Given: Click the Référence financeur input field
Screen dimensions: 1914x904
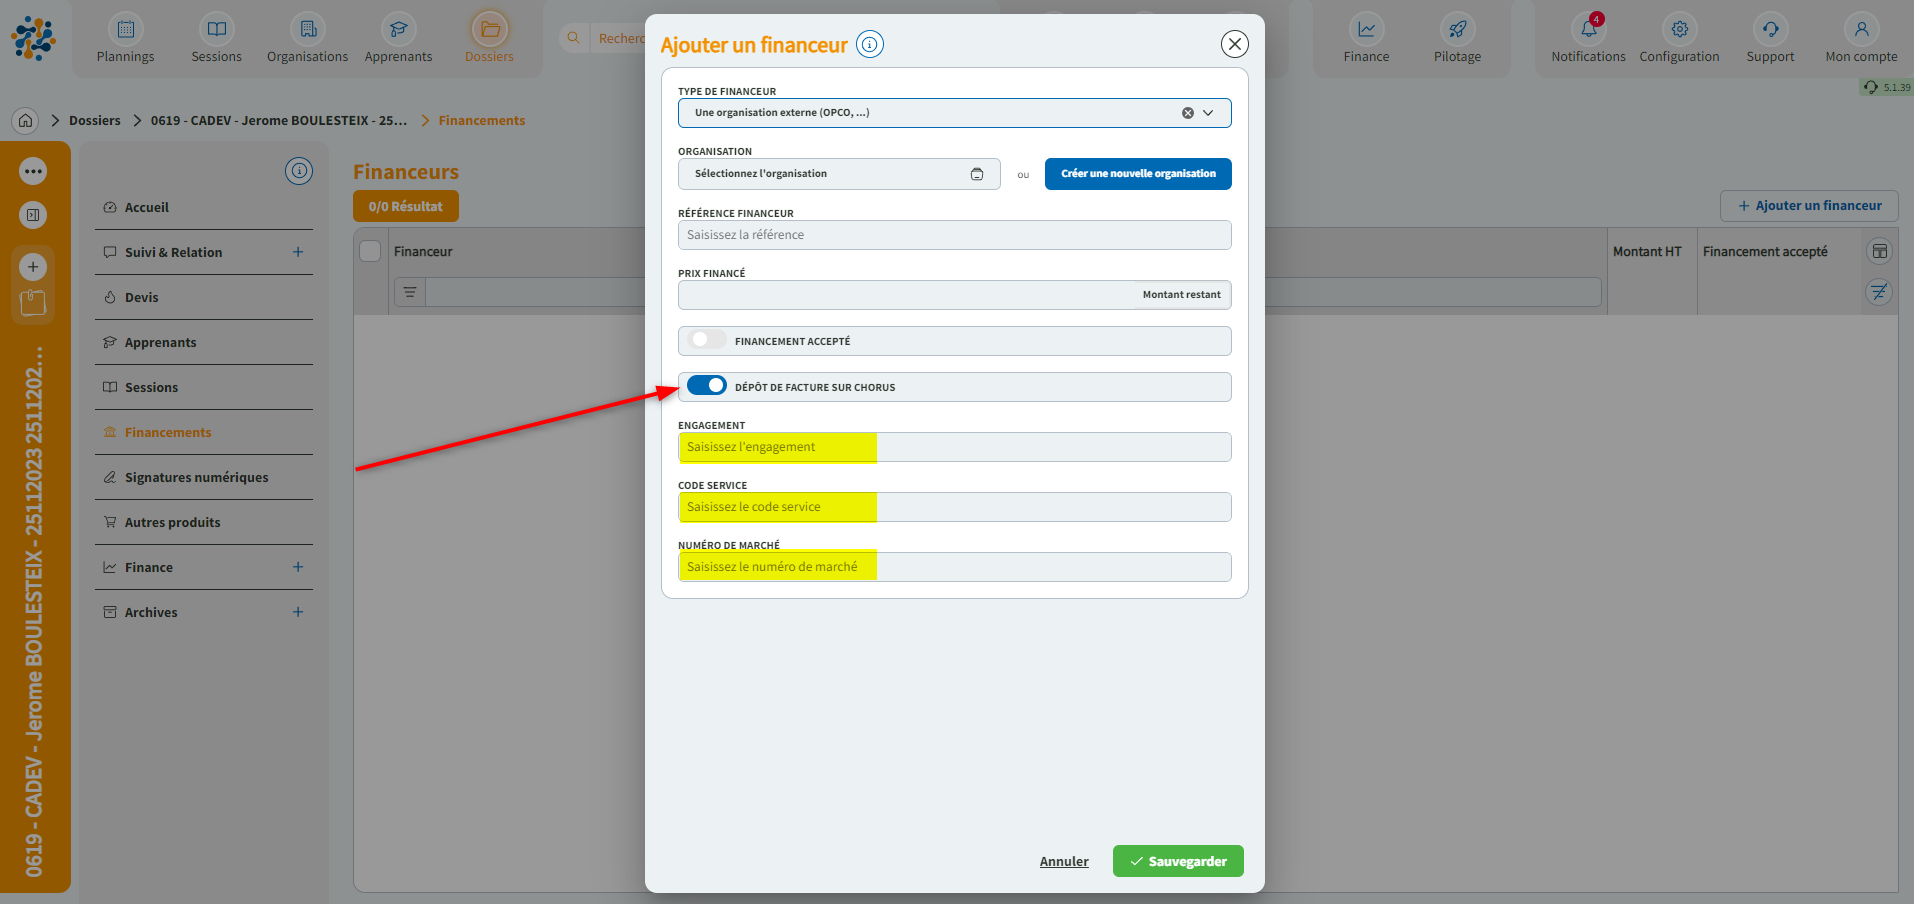Looking at the screenshot, I should [954, 235].
